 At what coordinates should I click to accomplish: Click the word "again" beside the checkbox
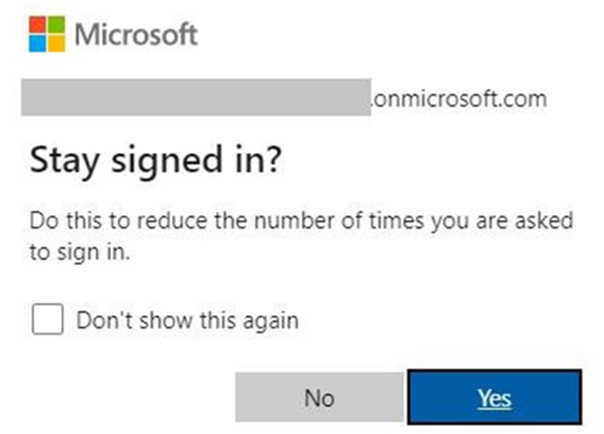point(272,321)
